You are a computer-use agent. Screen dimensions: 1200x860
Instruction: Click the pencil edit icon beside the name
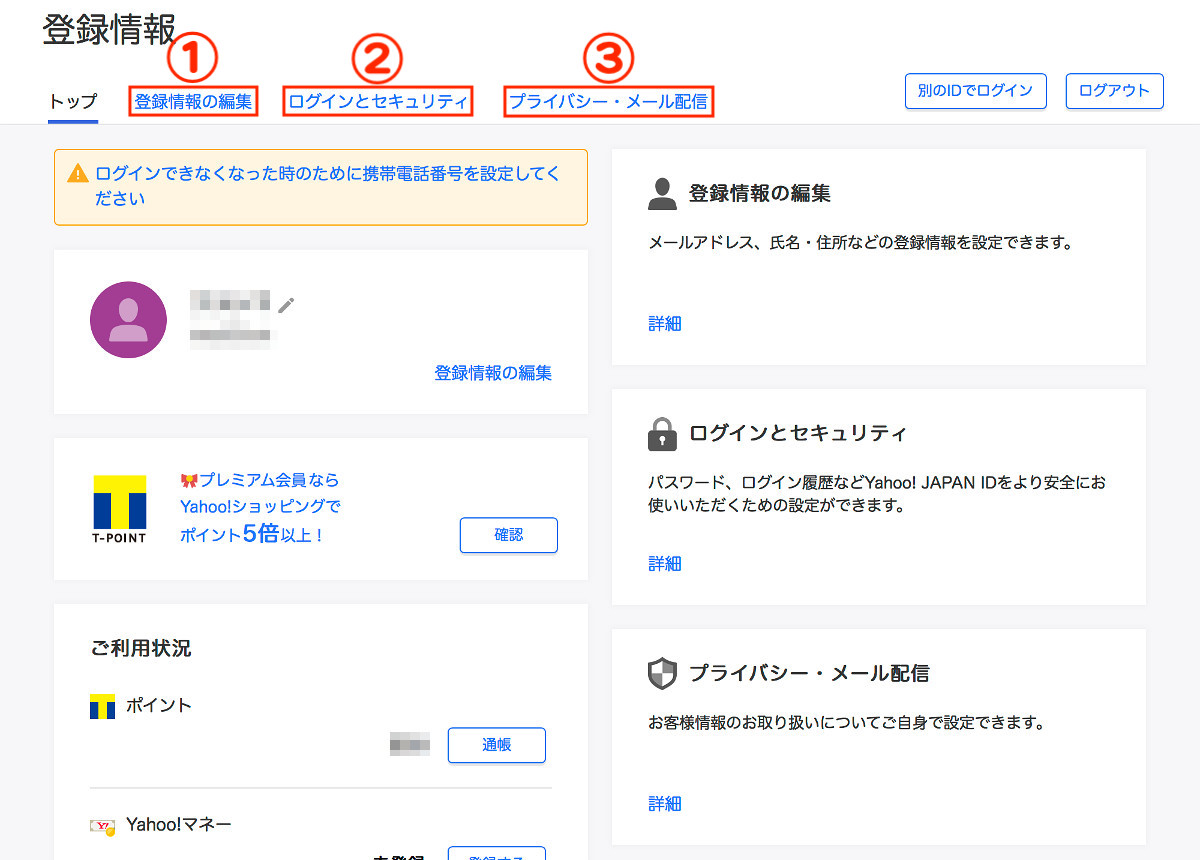click(286, 305)
